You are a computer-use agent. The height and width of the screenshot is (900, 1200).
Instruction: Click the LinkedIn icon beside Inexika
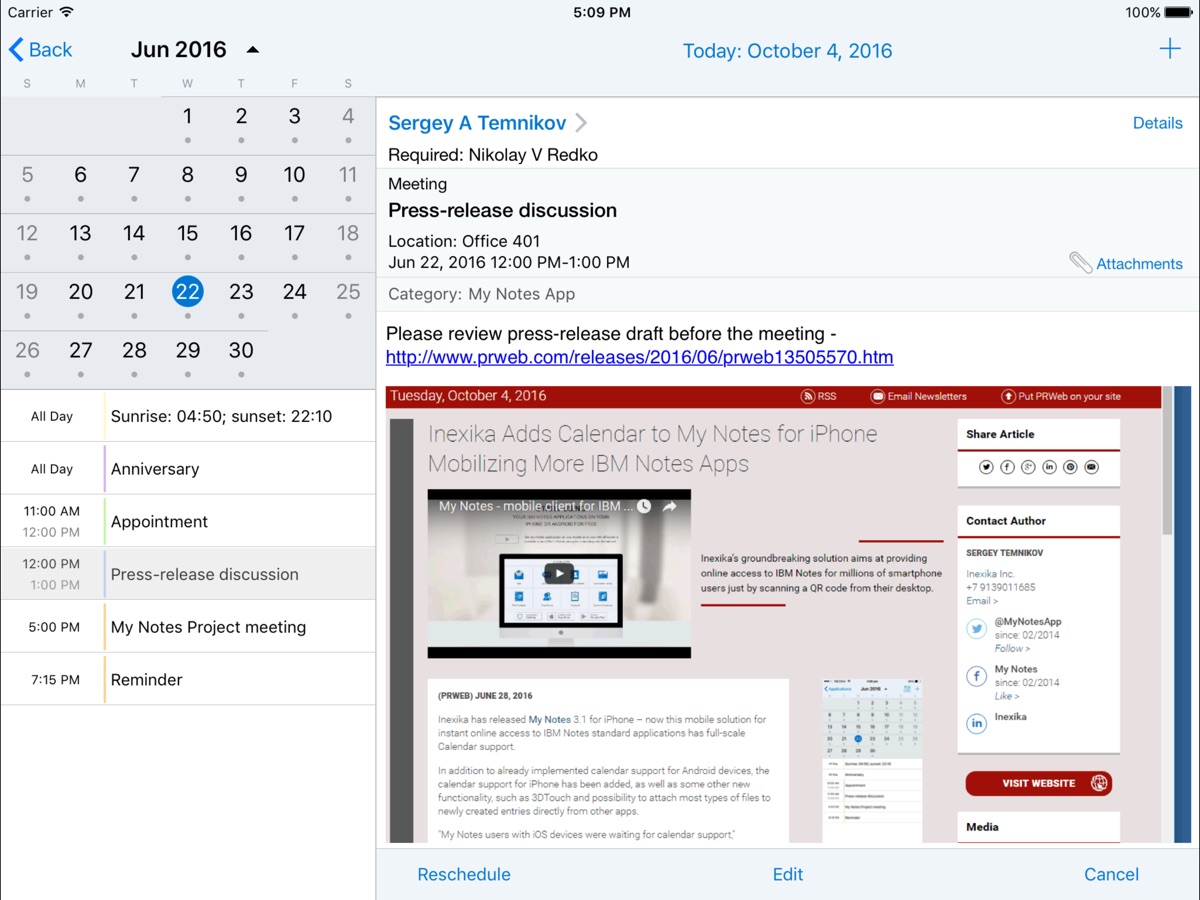click(x=976, y=724)
